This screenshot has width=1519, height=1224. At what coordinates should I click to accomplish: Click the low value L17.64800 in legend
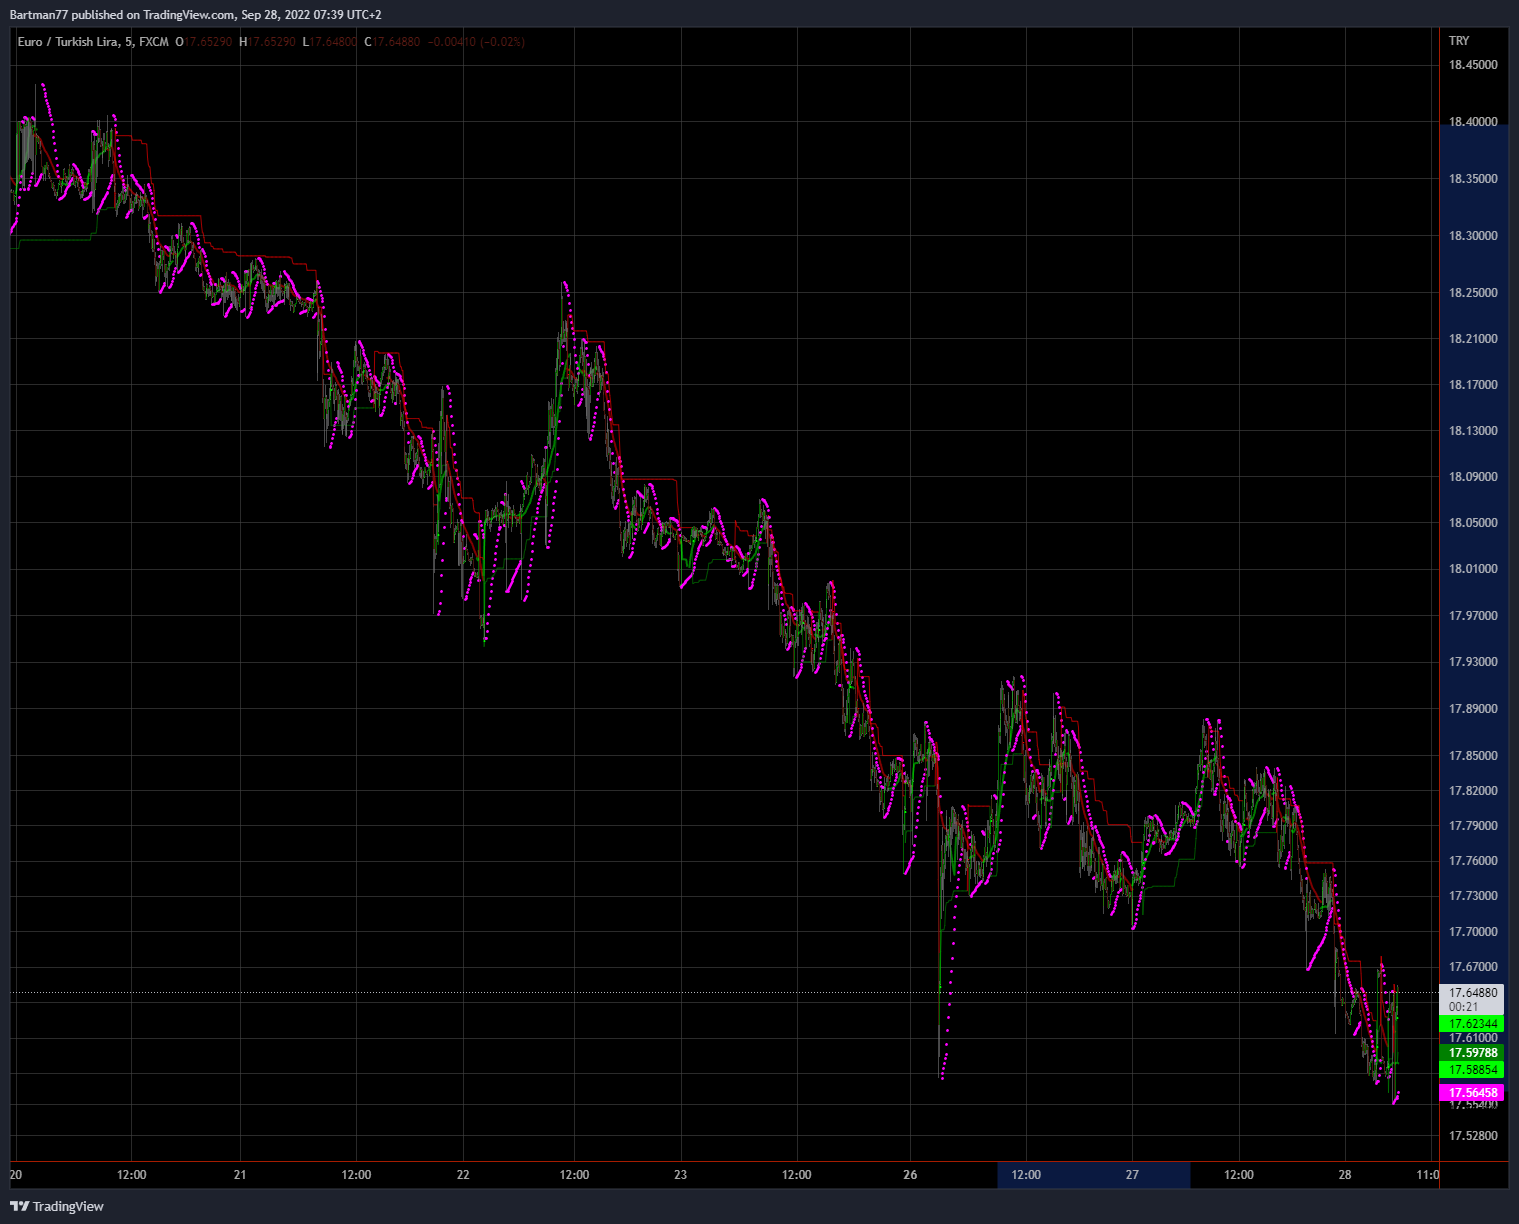[331, 42]
